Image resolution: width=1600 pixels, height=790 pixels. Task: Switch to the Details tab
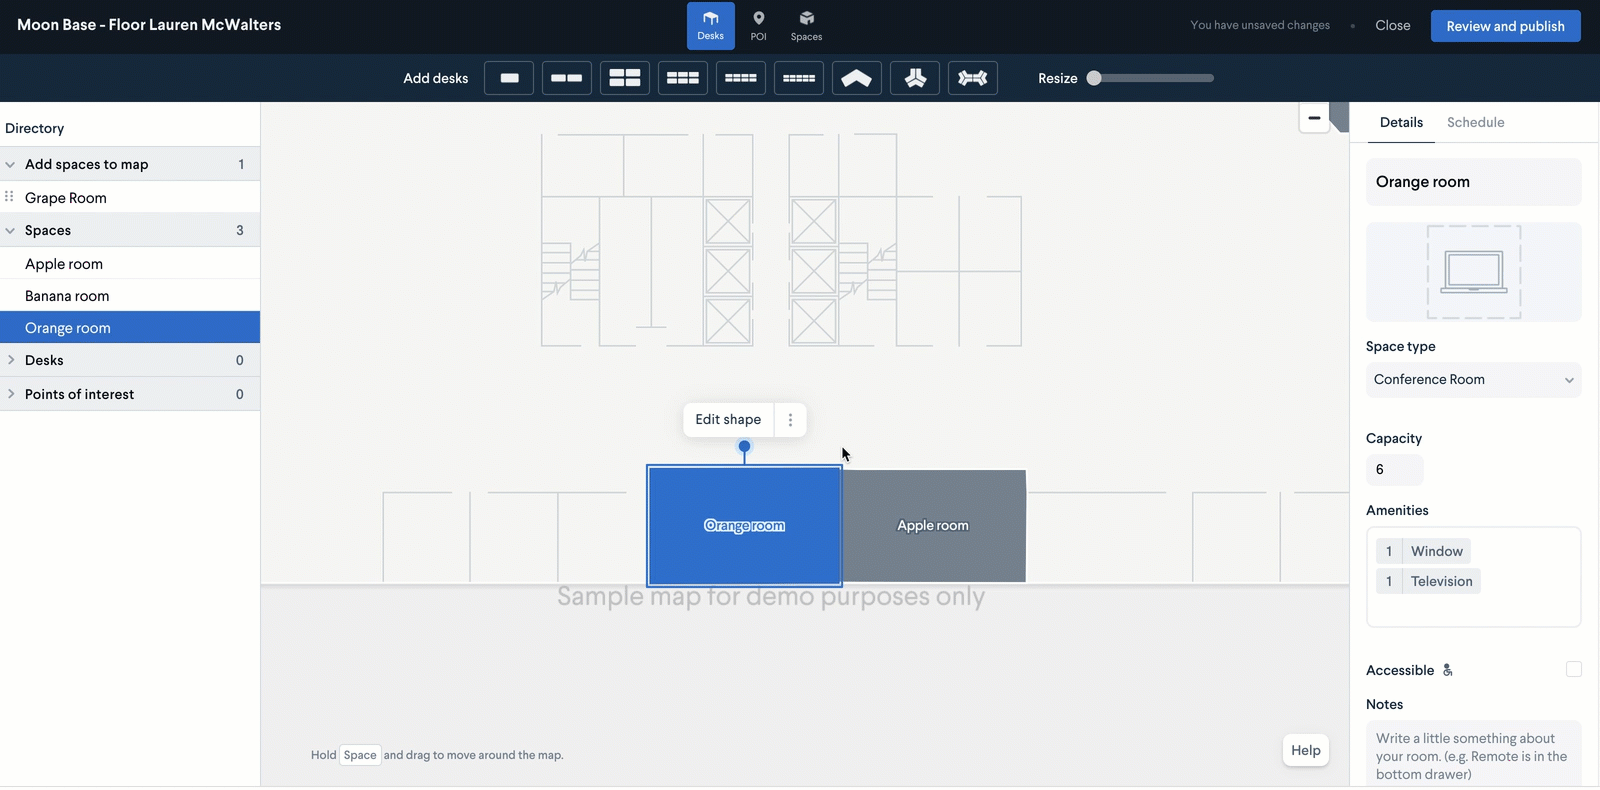[1401, 122]
